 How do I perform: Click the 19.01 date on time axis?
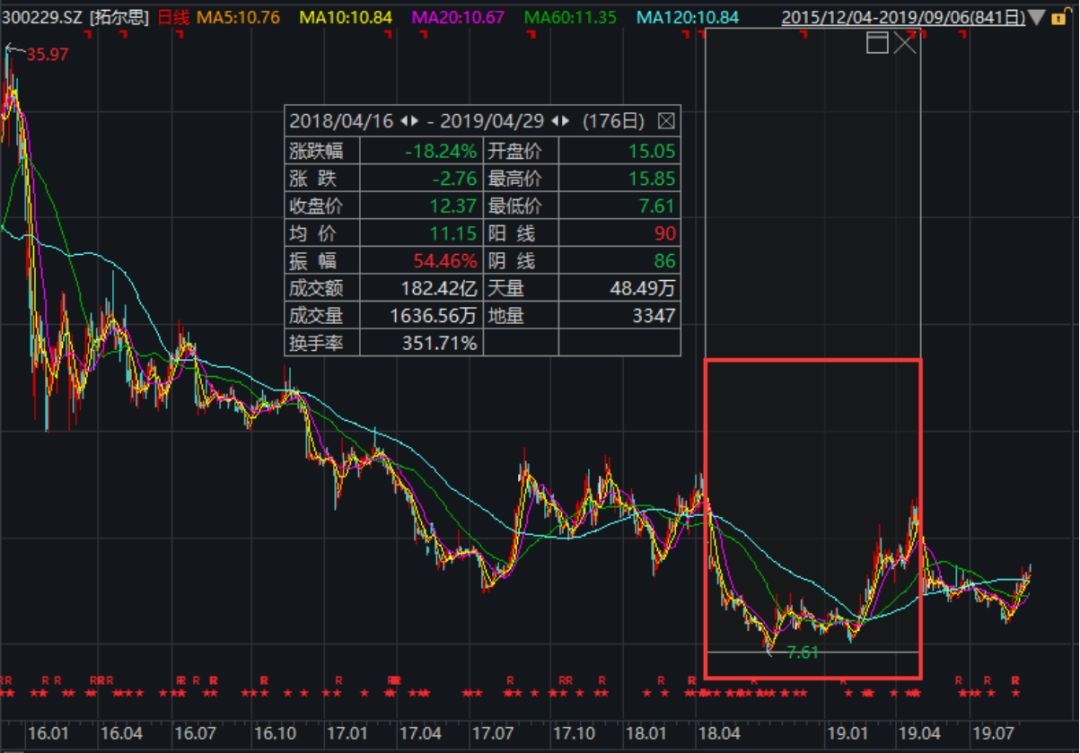(x=846, y=732)
